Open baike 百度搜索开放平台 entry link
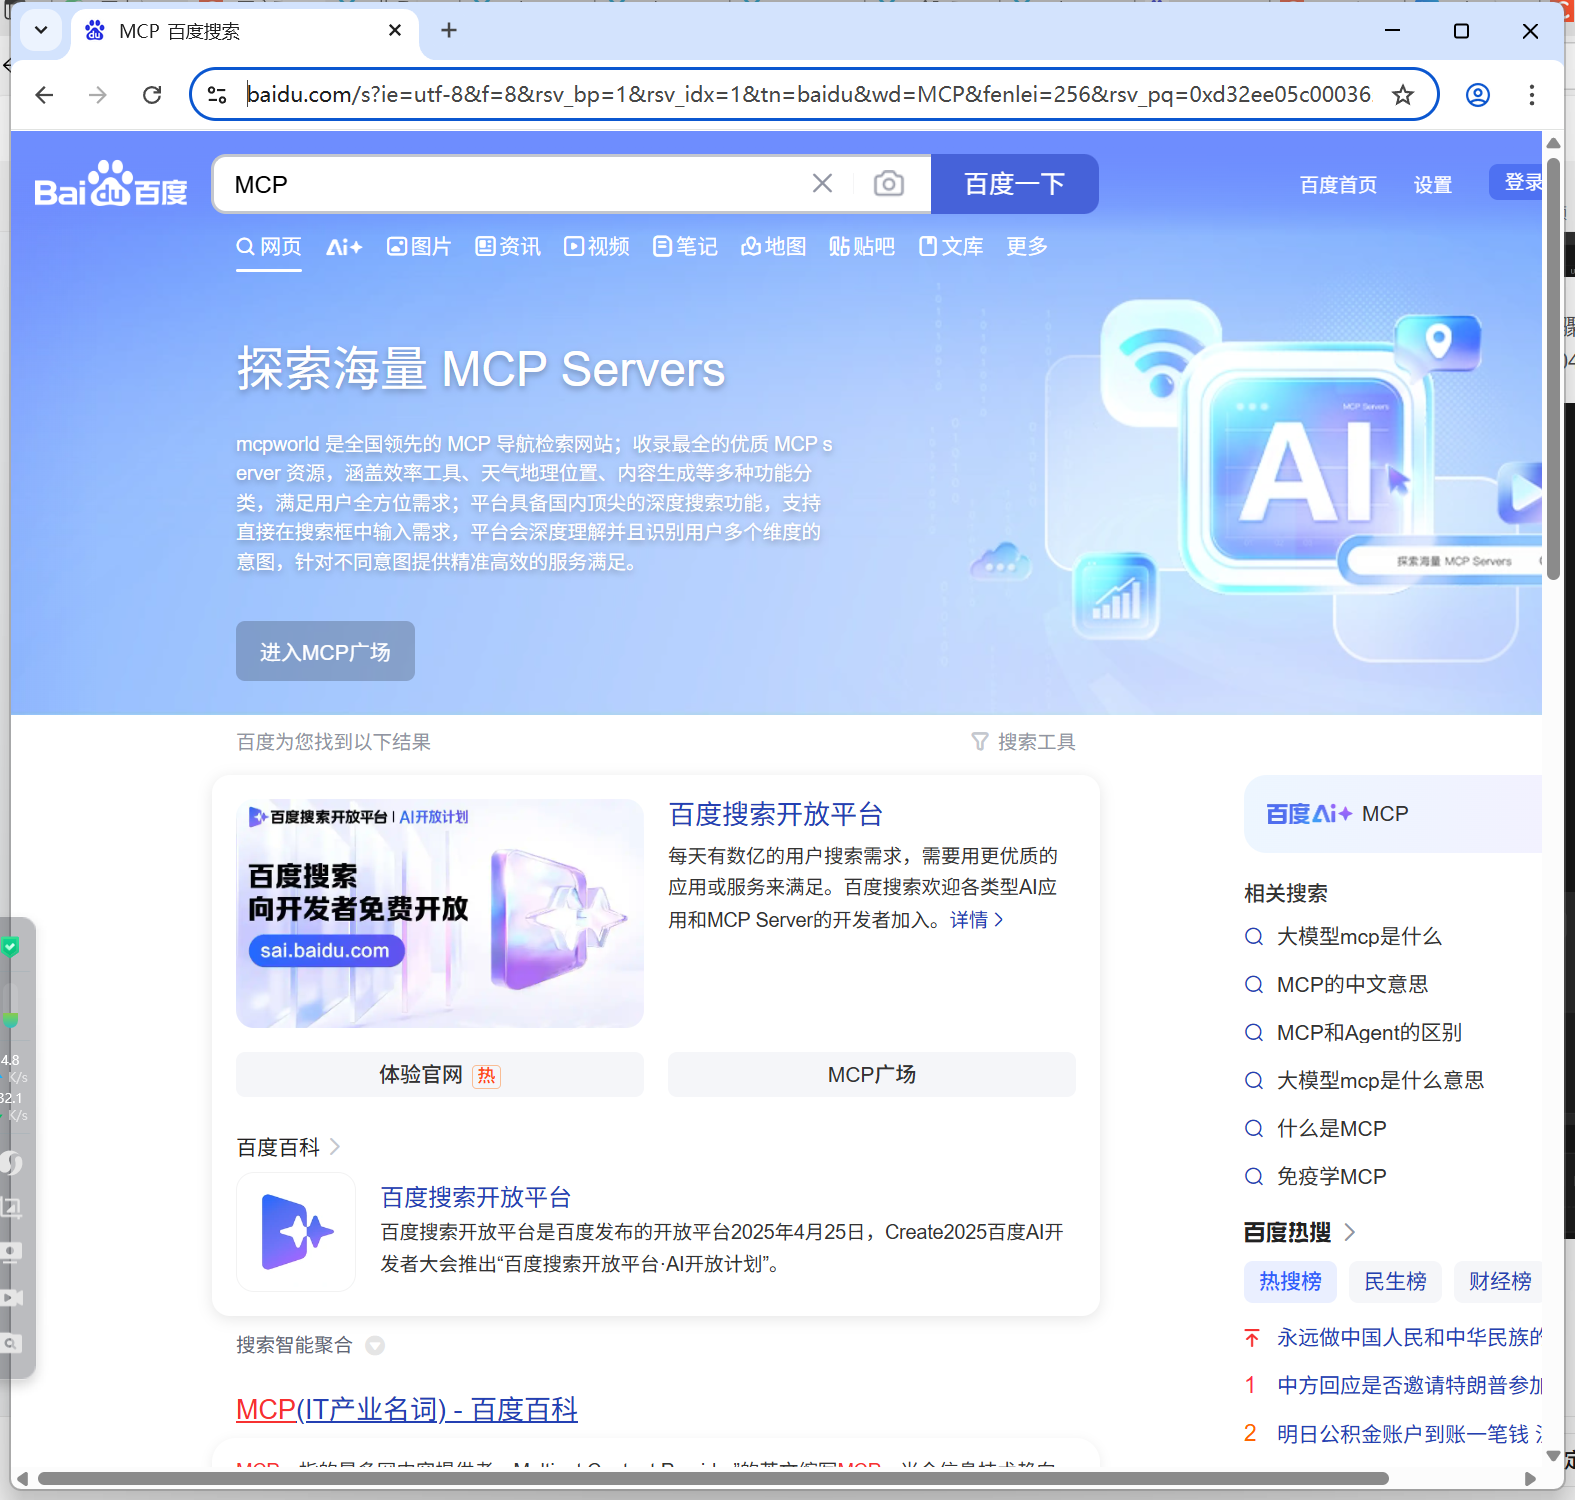The width and height of the screenshot is (1575, 1500). pyautogui.click(x=475, y=1197)
